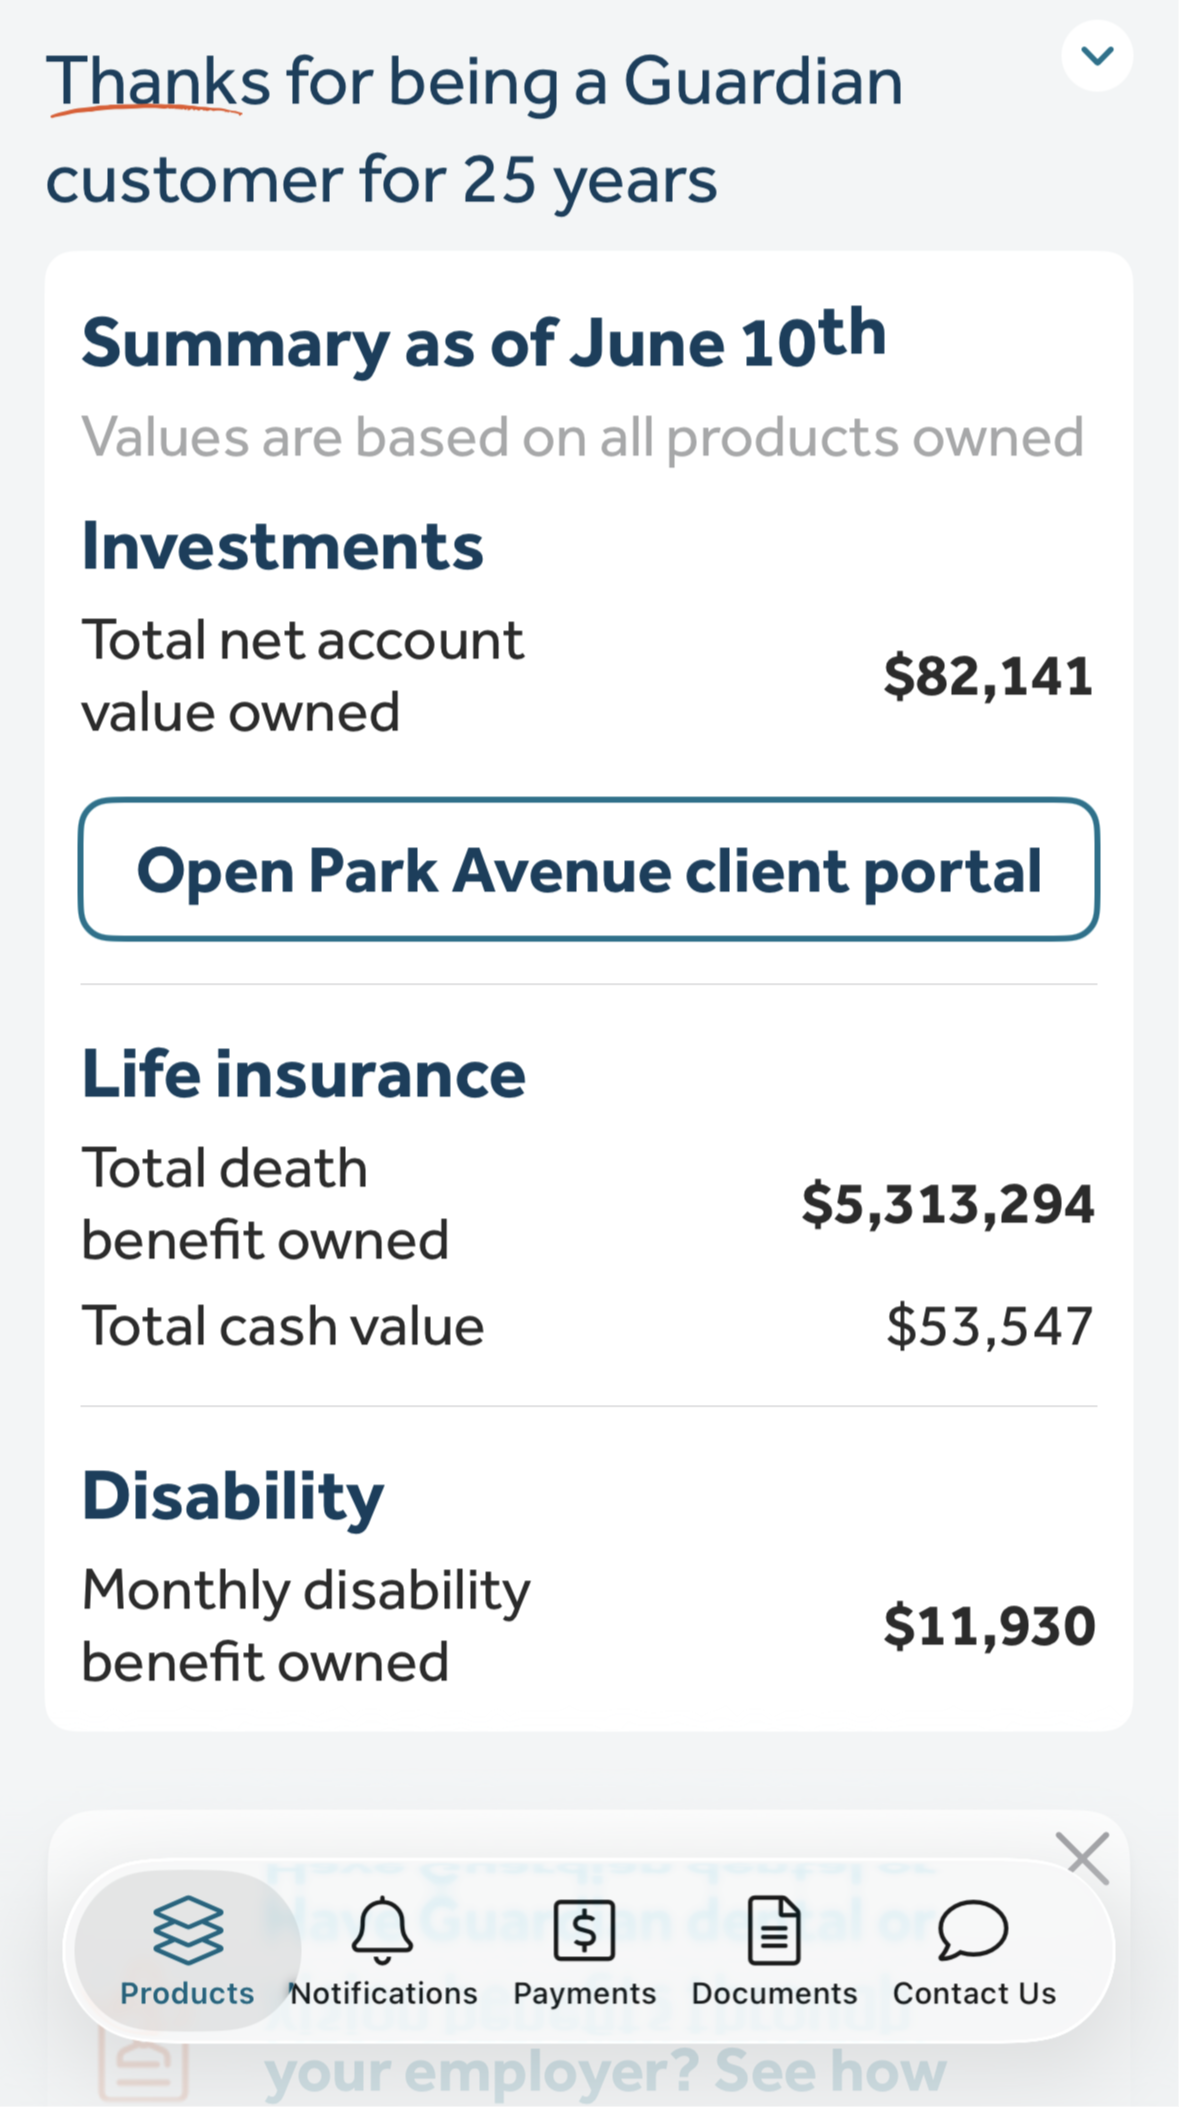Viewport: 1179px width, 2107px height.
Task: Switch to the Notifications tab label
Action: pyautogui.click(x=383, y=1993)
